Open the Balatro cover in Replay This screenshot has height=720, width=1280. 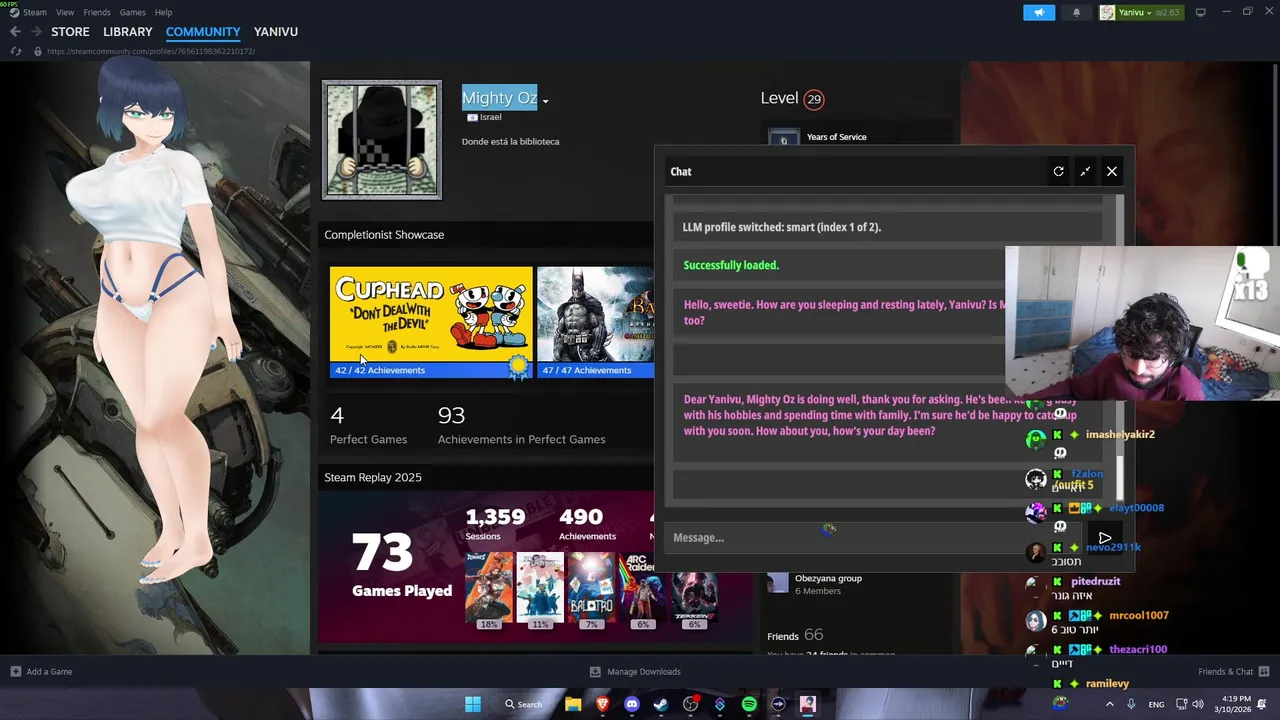(x=591, y=590)
